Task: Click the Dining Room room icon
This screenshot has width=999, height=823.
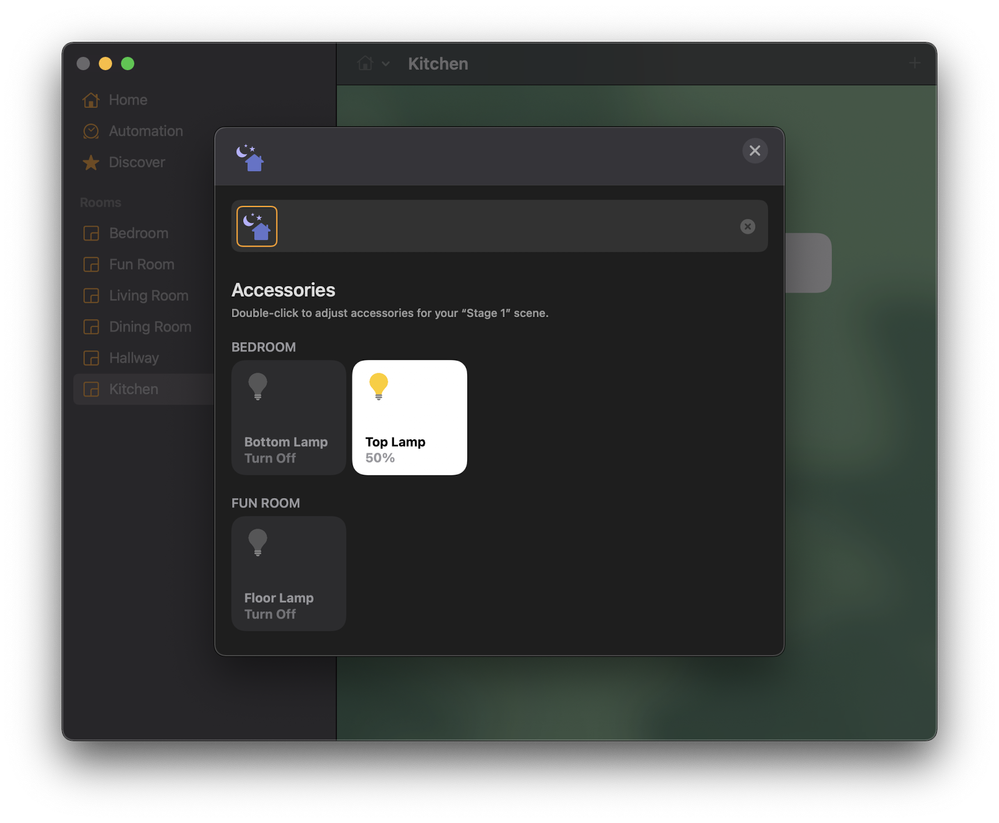Action: click(91, 327)
